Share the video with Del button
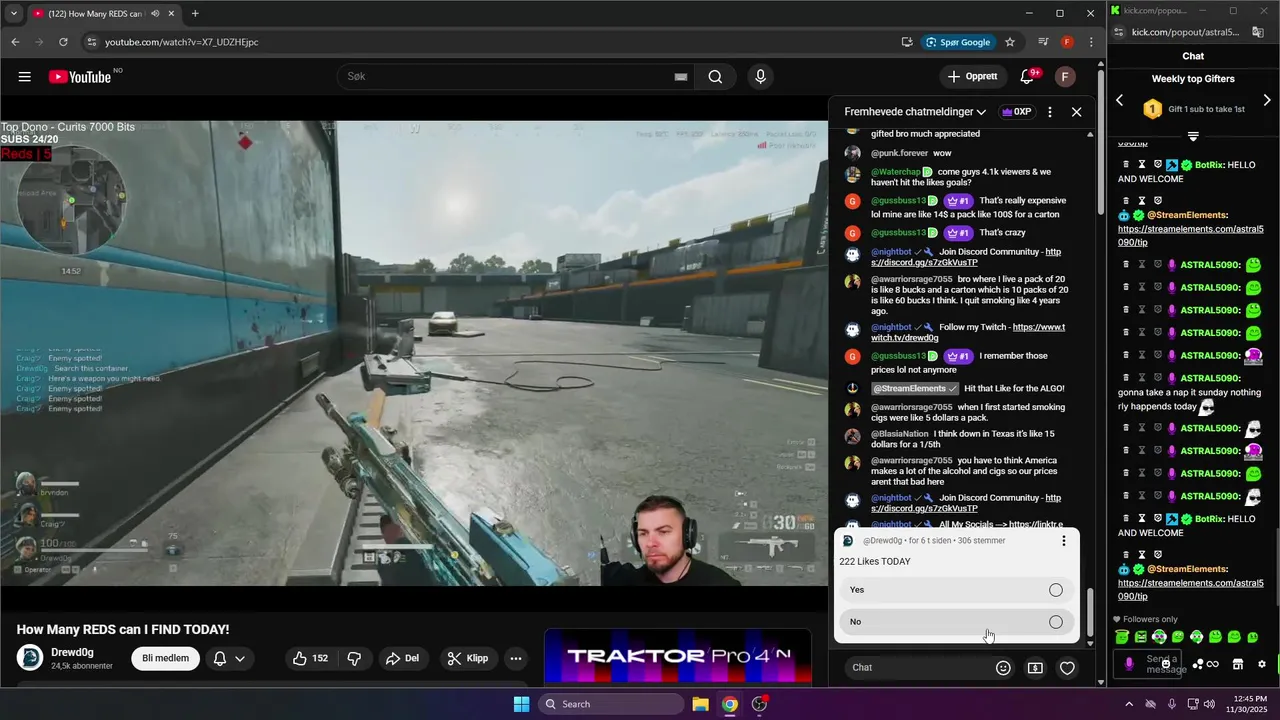The width and height of the screenshot is (1280, 720). (402, 658)
